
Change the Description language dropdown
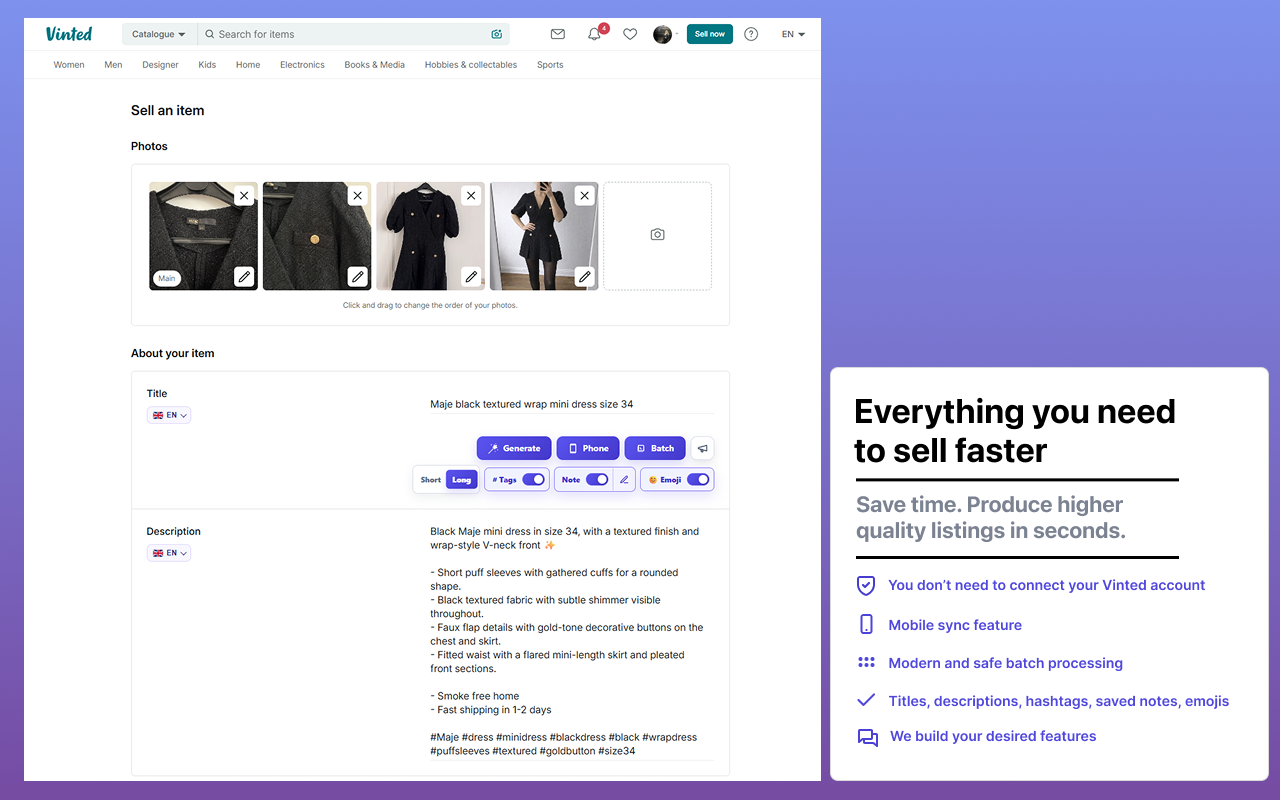click(169, 553)
